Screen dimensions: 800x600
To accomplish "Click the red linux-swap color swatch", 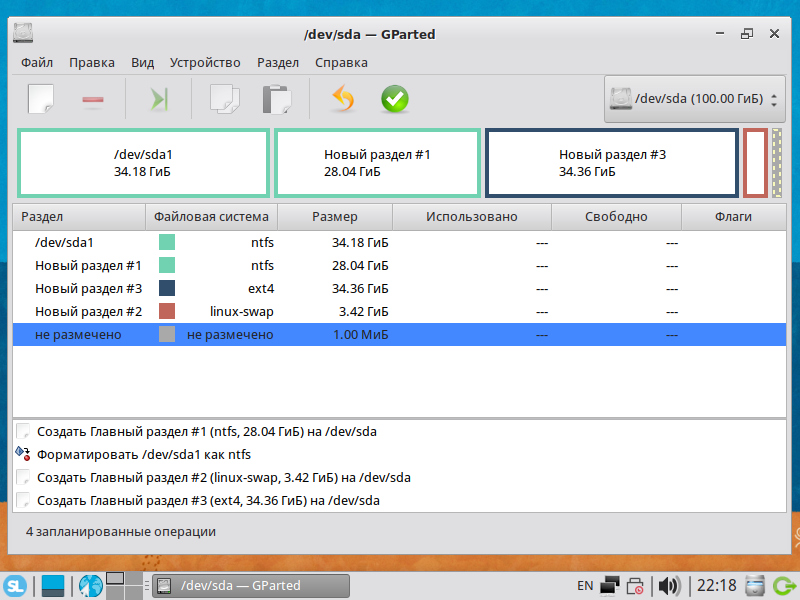I will point(167,311).
